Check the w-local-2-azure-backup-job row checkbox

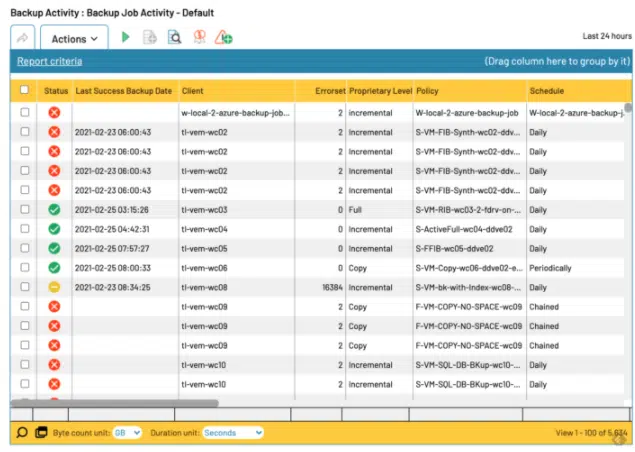click(25, 112)
